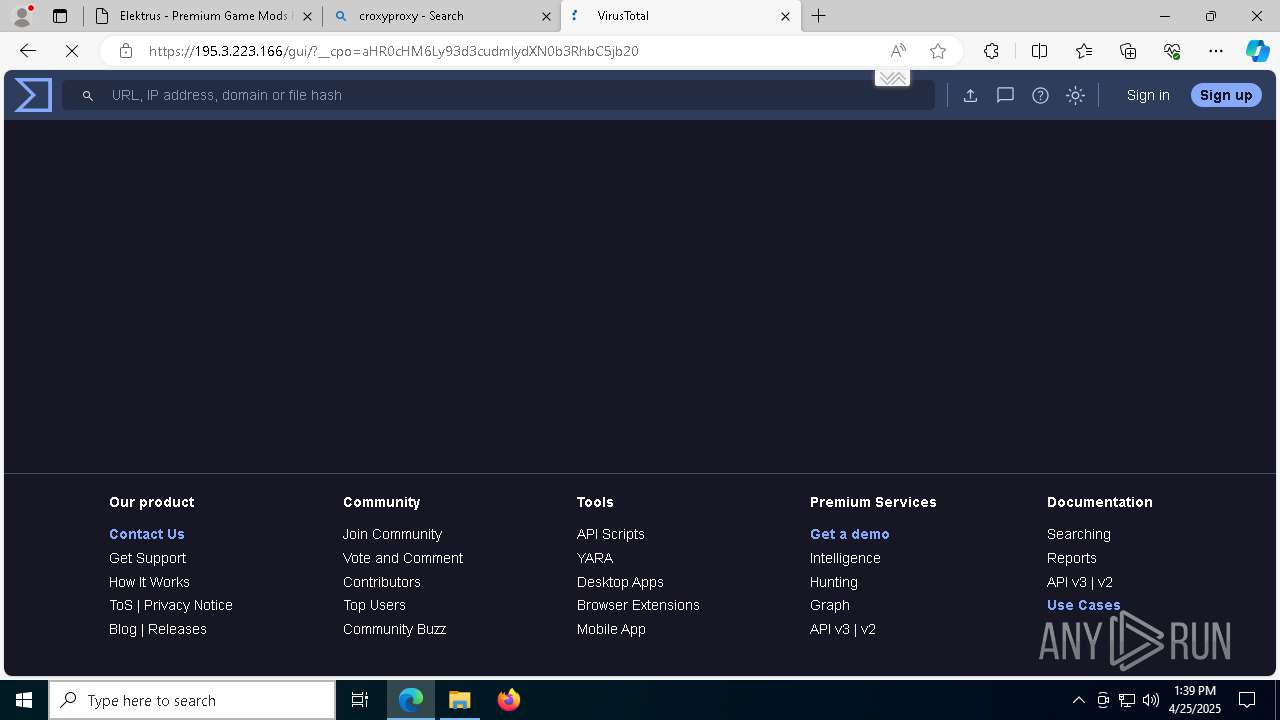View site information lock icon
The width and height of the screenshot is (1280, 720).
tap(125, 51)
